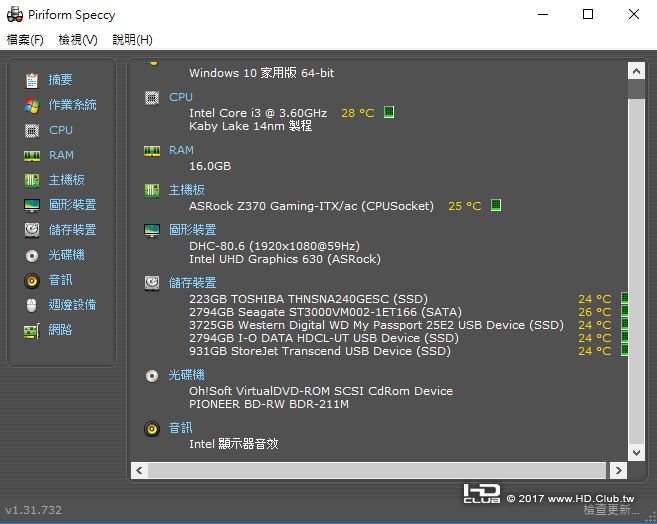Select 儲存裝置 in the sidebar
The width and height of the screenshot is (657, 524).
click(x=72, y=230)
